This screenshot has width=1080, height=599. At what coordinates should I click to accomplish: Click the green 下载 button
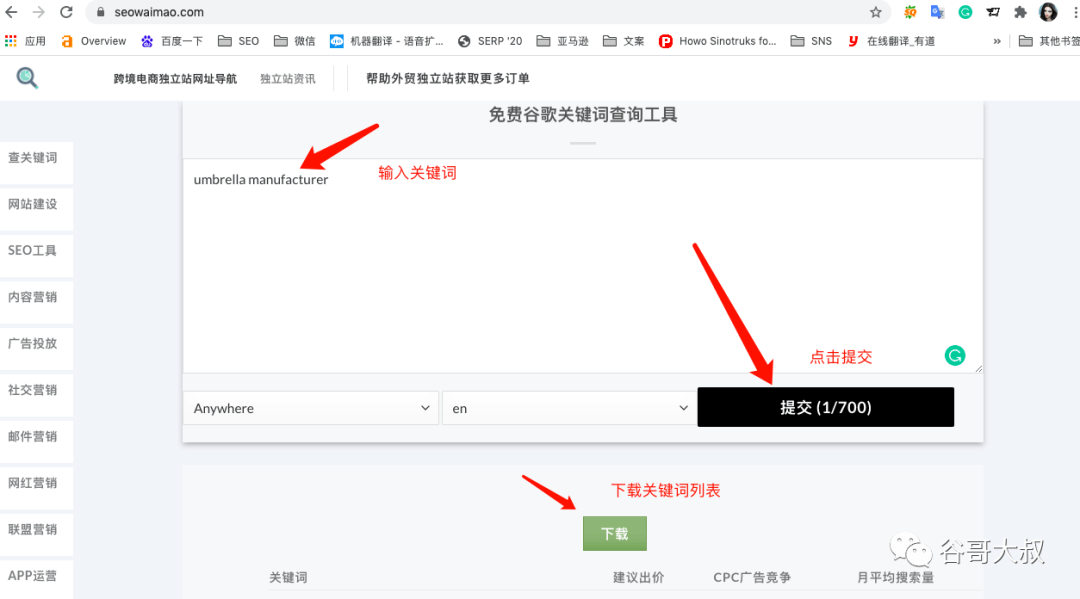coord(614,534)
